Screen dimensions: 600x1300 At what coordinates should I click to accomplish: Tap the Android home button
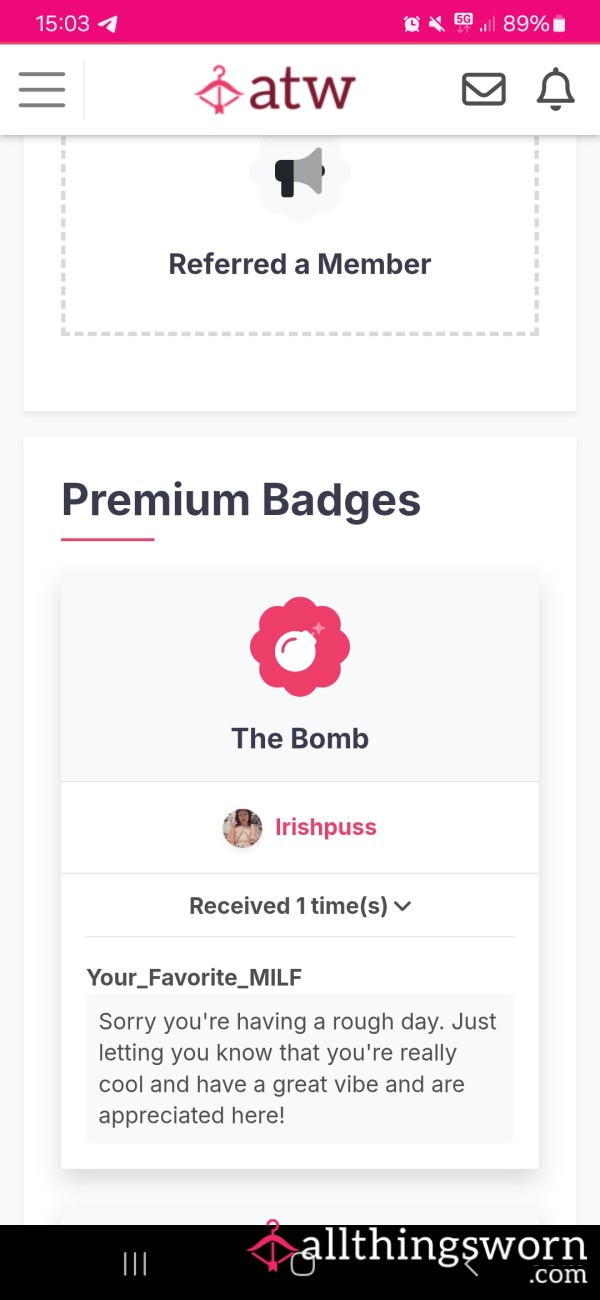click(302, 1263)
